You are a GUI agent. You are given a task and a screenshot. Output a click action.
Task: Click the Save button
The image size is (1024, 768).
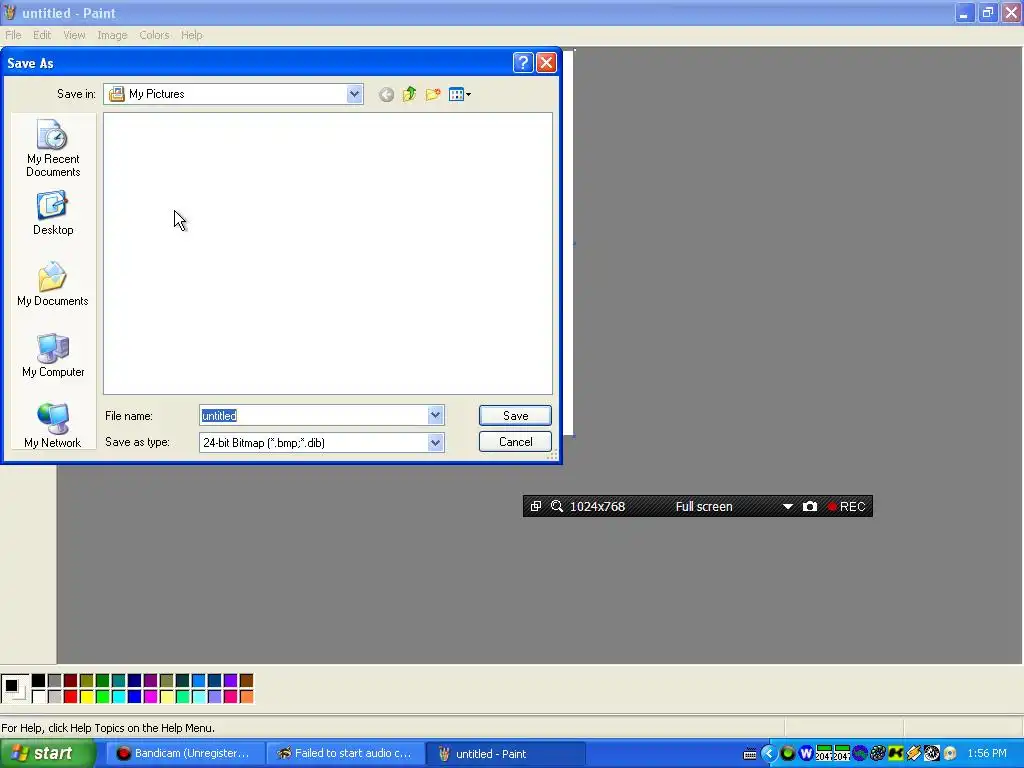(x=515, y=415)
